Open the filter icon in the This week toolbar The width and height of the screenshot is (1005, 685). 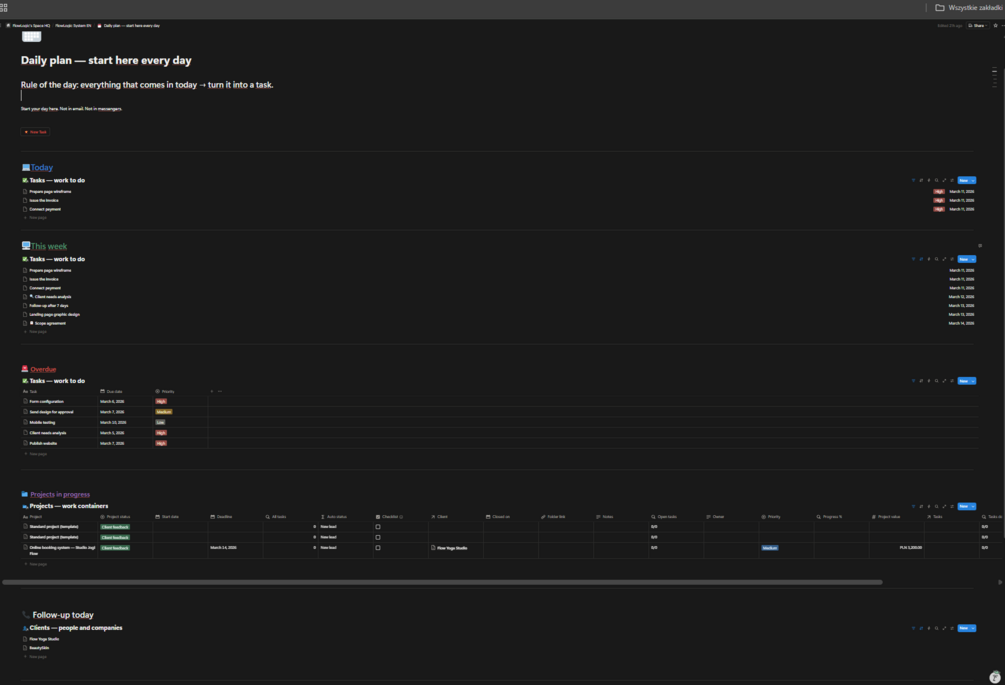pyautogui.click(x=913, y=260)
